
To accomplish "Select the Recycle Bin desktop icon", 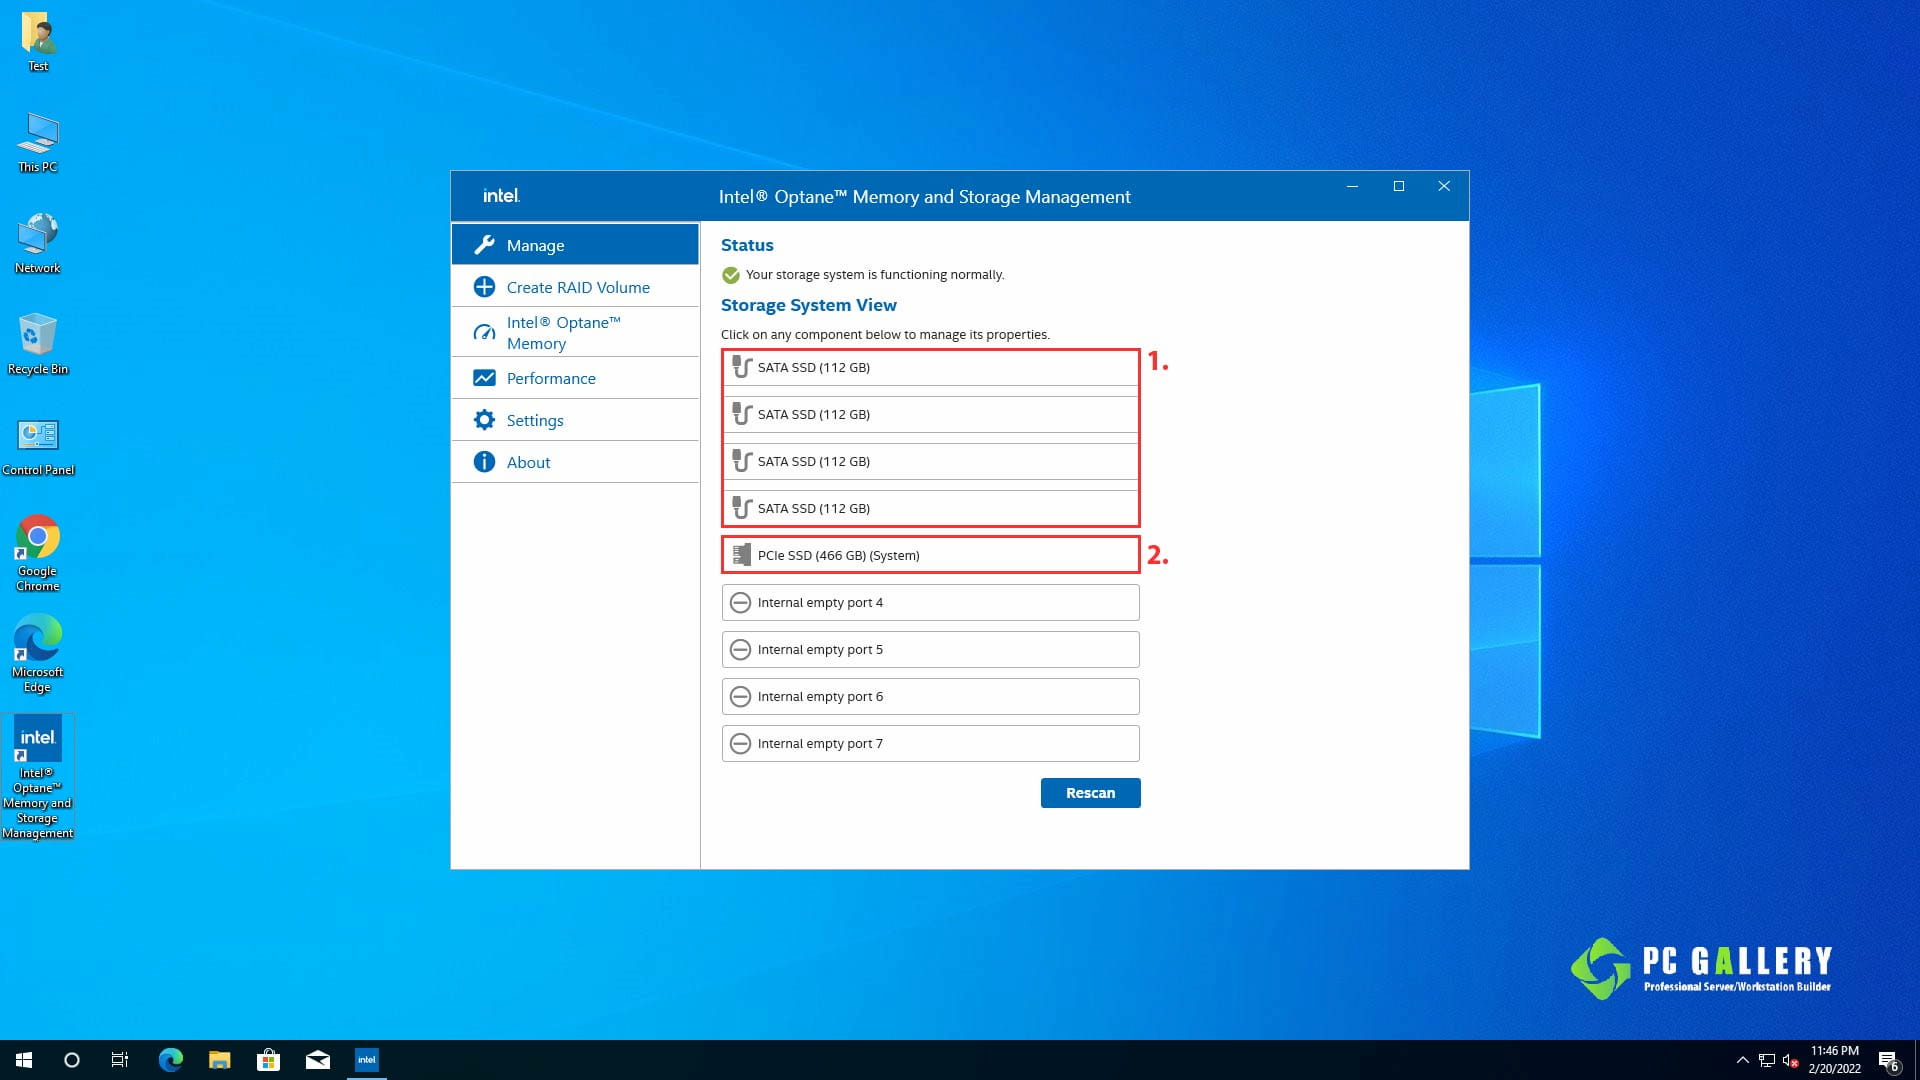I will click(38, 343).
